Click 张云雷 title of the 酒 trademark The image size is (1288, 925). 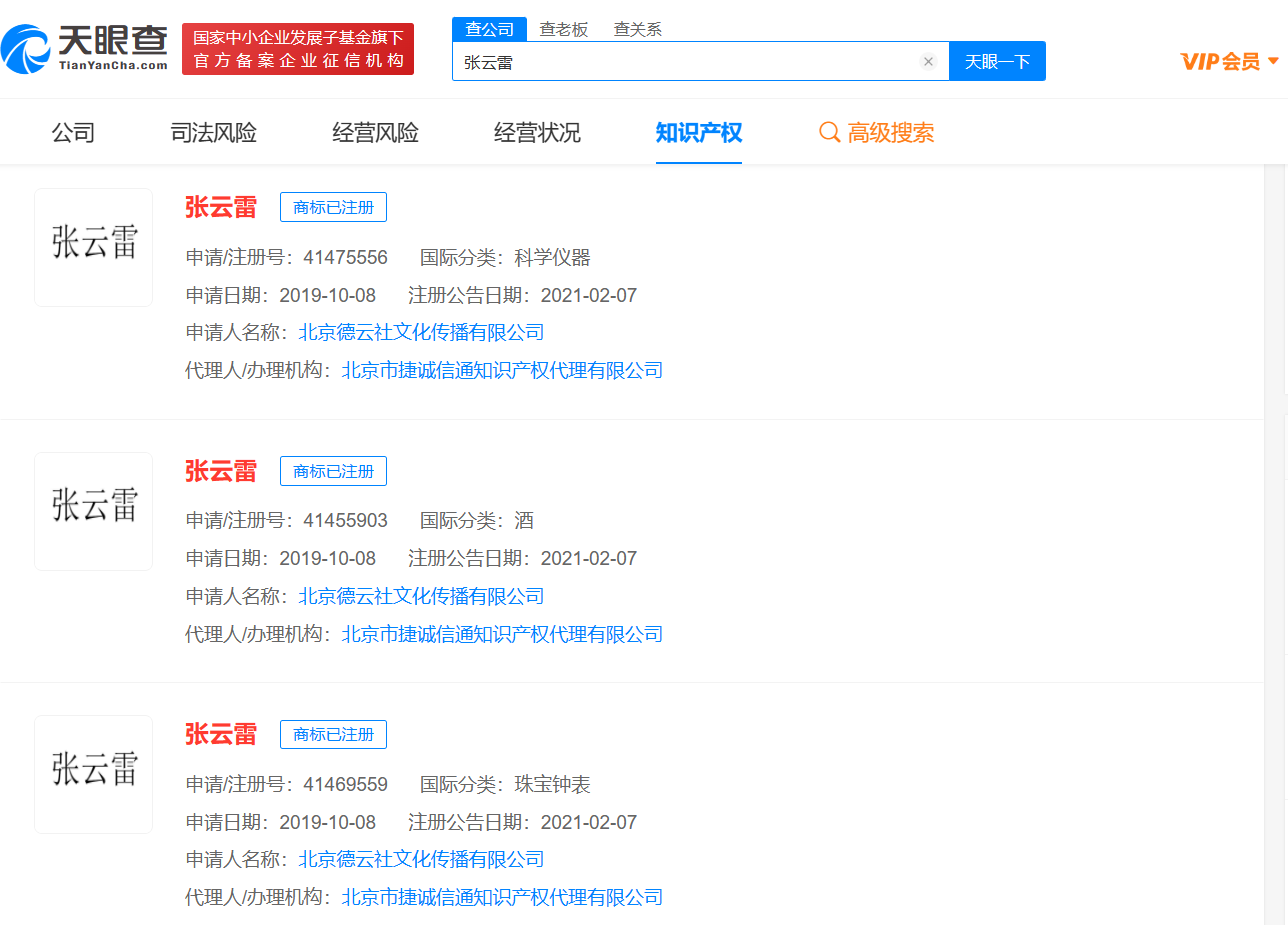tap(221, 471)
